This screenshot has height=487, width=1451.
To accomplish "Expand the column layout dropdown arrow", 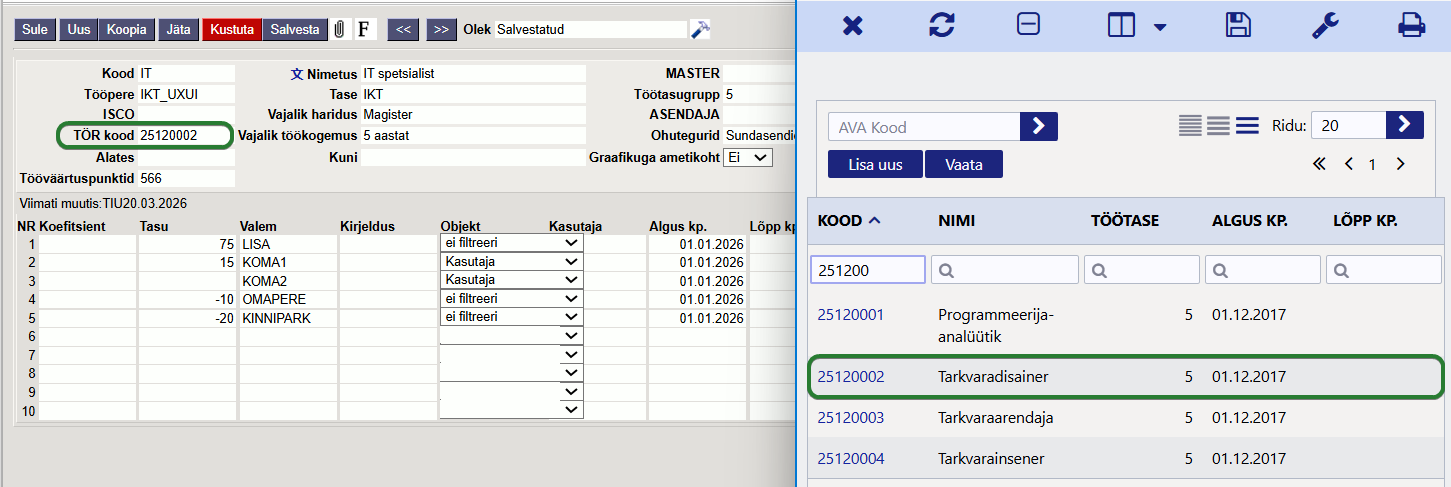I will click(x=1160, y=27).
